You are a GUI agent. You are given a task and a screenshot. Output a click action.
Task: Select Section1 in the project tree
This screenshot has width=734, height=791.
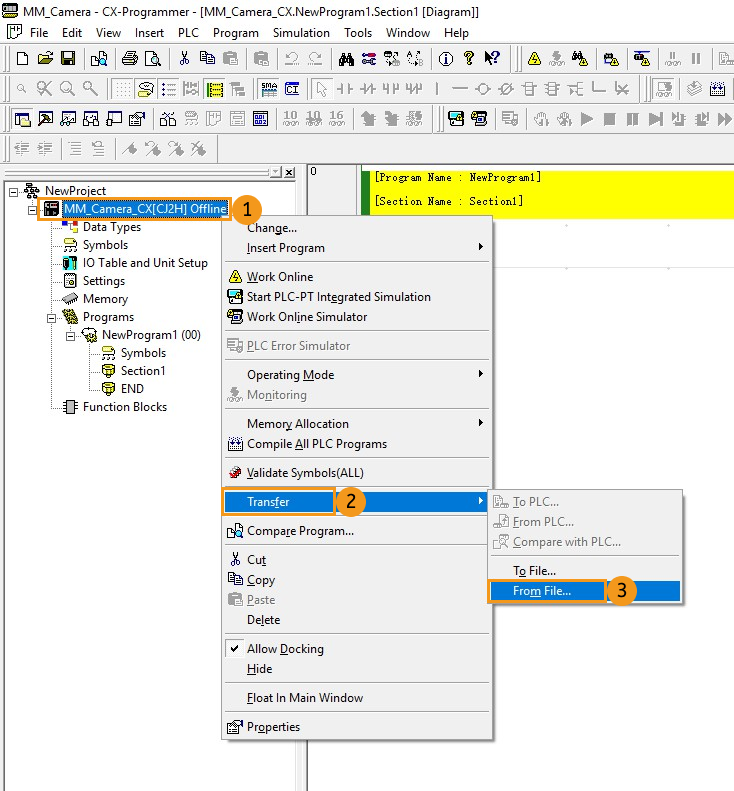[143, 371]
